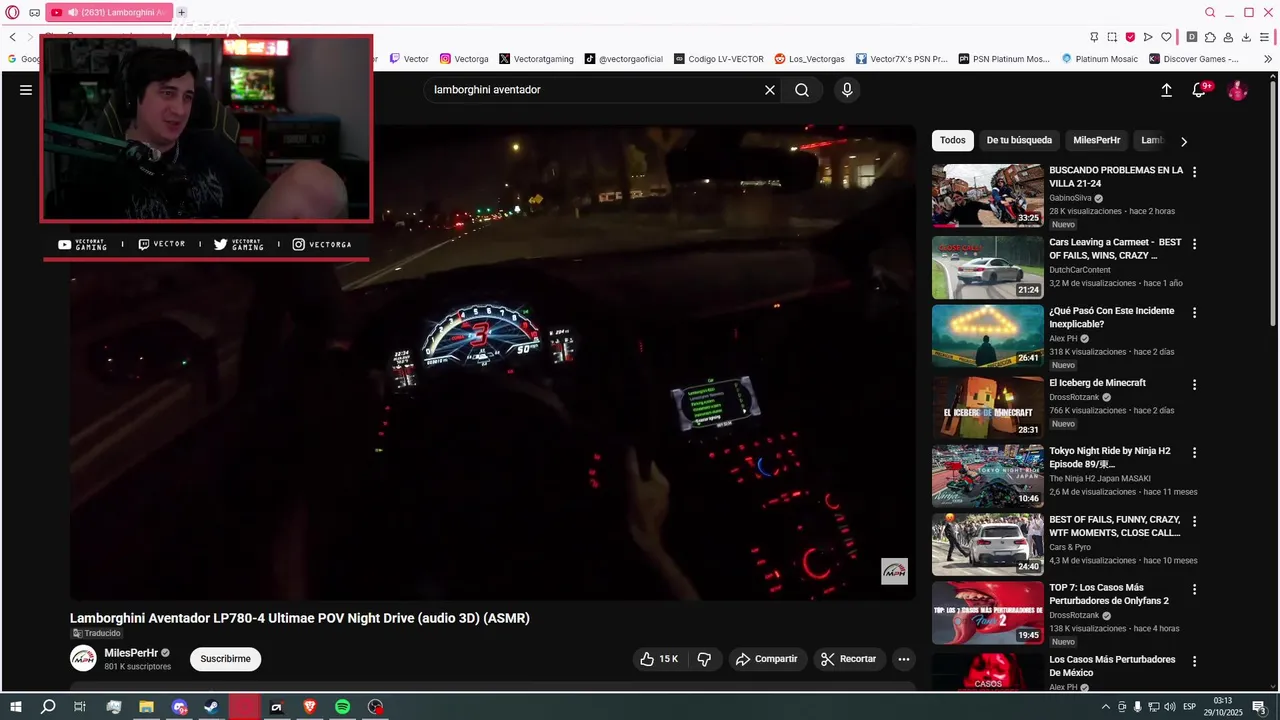Open options for El Iceberg de Minecraft video

1194,384
